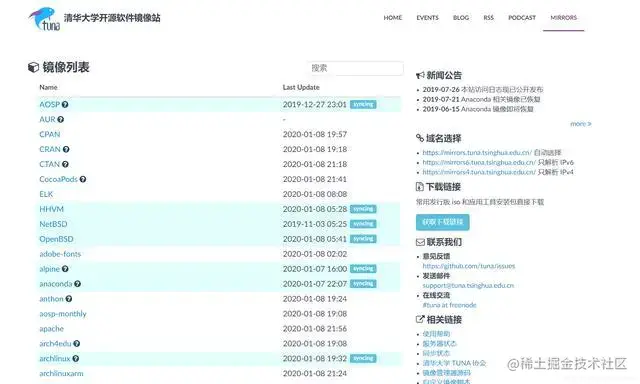Open the alpine mirror link

(49, 269)
